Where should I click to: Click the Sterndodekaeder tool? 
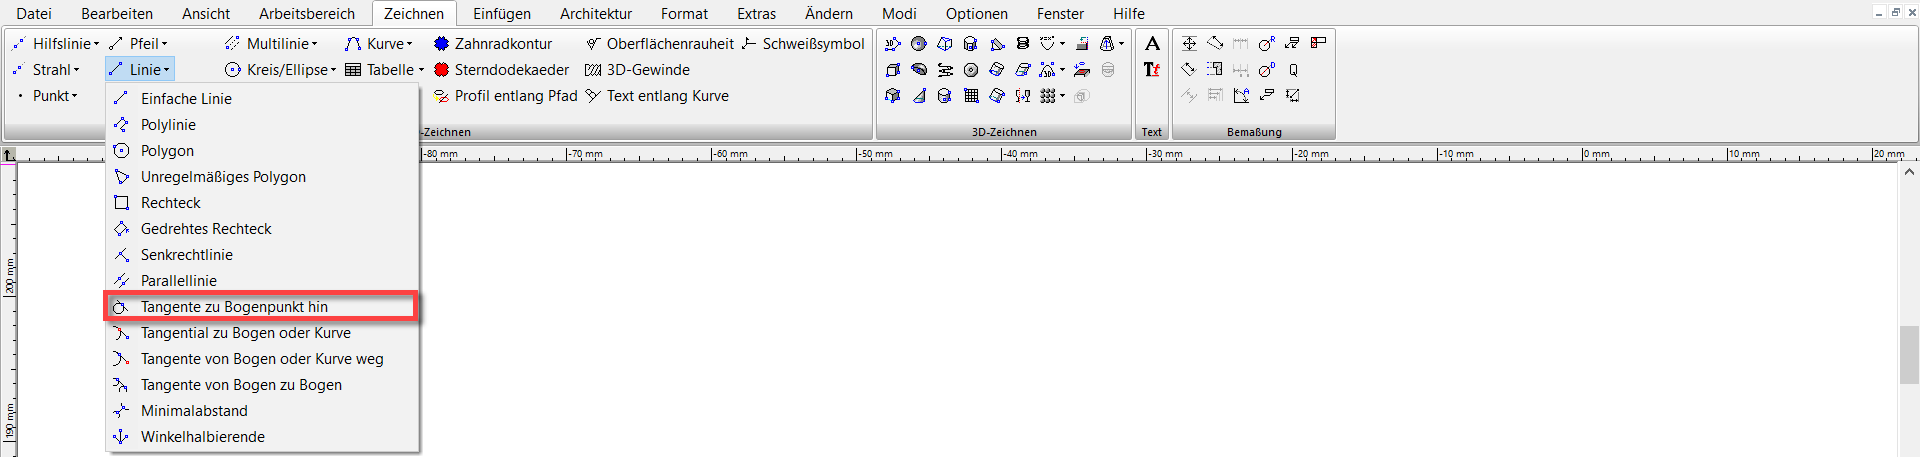(501, 69)
